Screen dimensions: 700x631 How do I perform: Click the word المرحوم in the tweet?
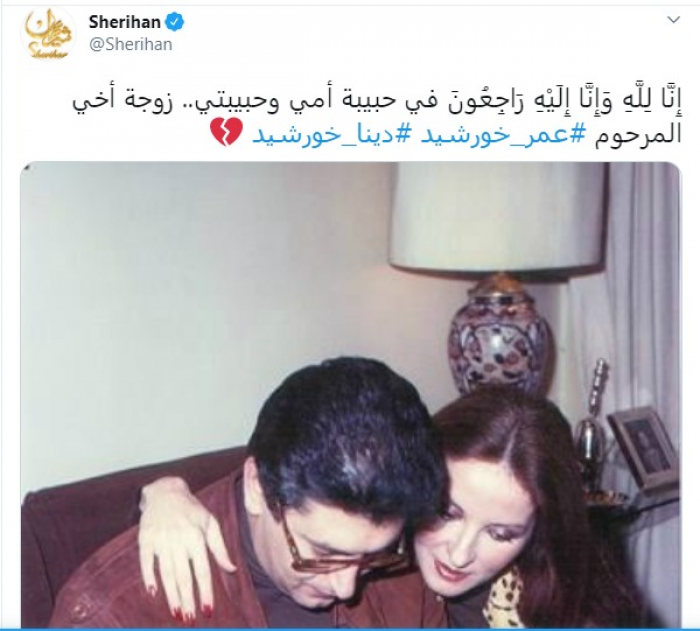coord(638,135)
